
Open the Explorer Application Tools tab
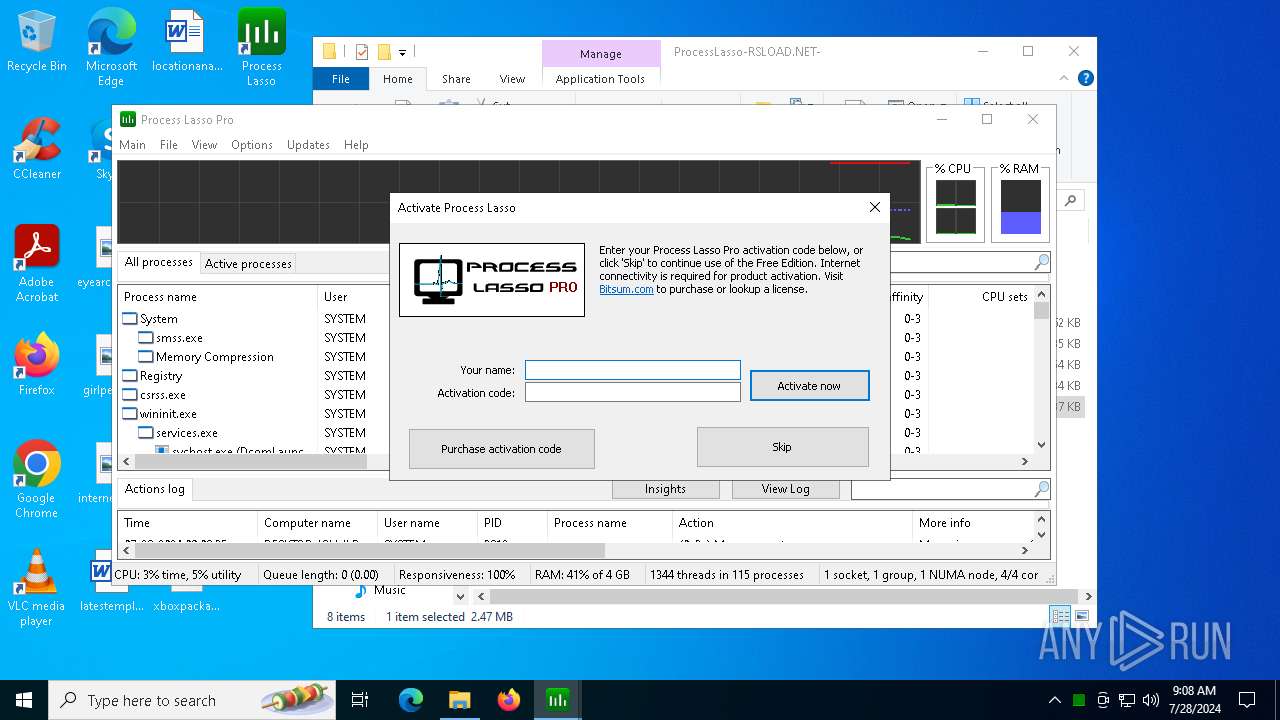[600, 79]
